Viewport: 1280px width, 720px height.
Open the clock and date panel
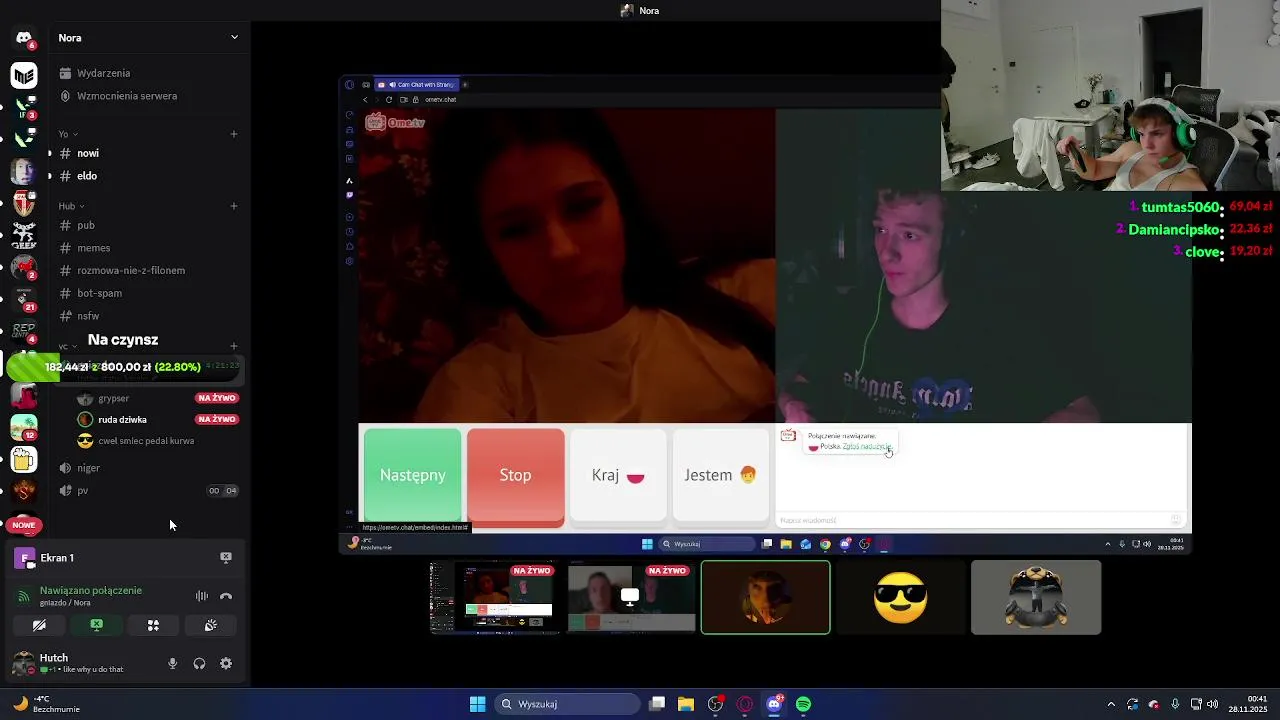pos(1250,704)
